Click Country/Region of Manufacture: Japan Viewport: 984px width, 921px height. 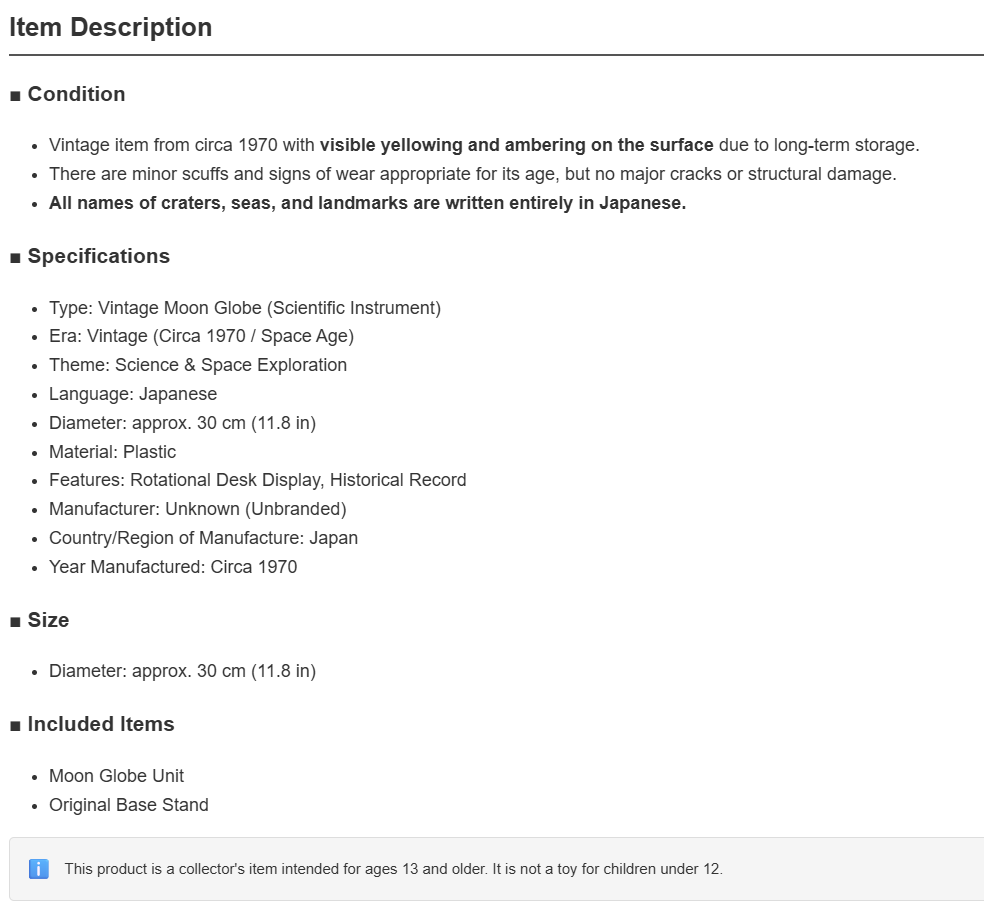pyautogui.click(x=203, y=538)
